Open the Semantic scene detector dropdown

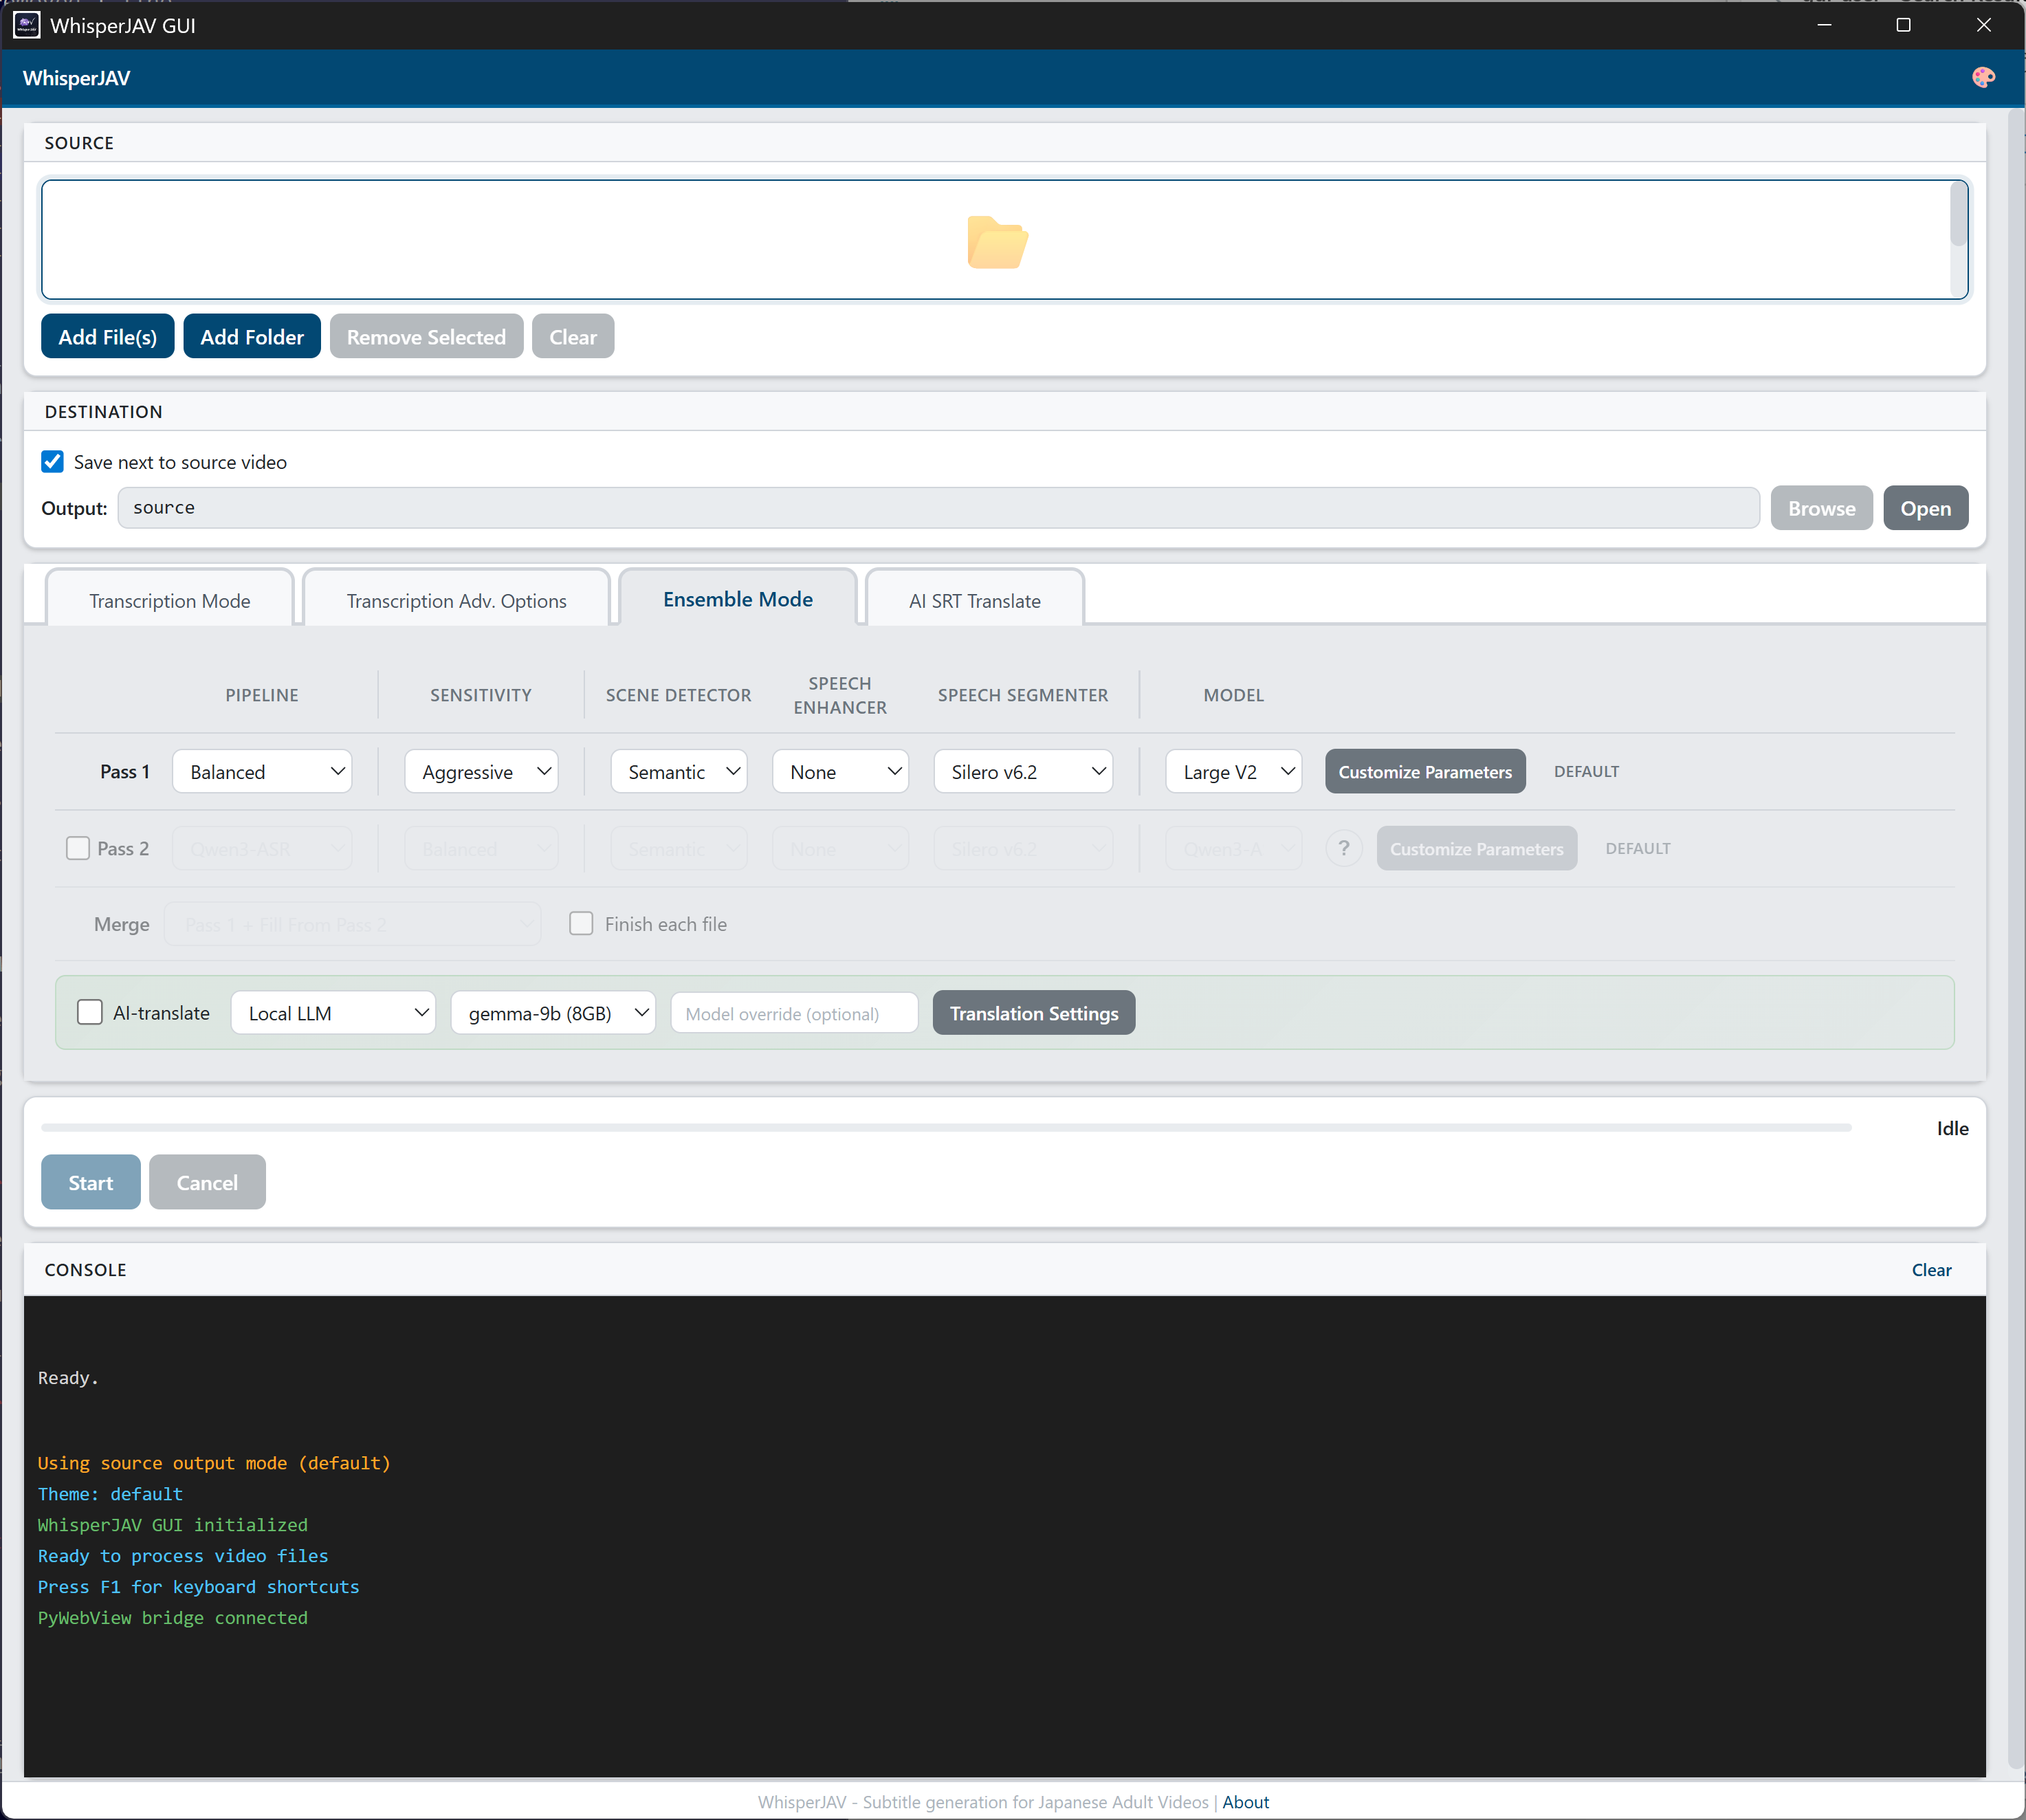(x=678, y=771)
